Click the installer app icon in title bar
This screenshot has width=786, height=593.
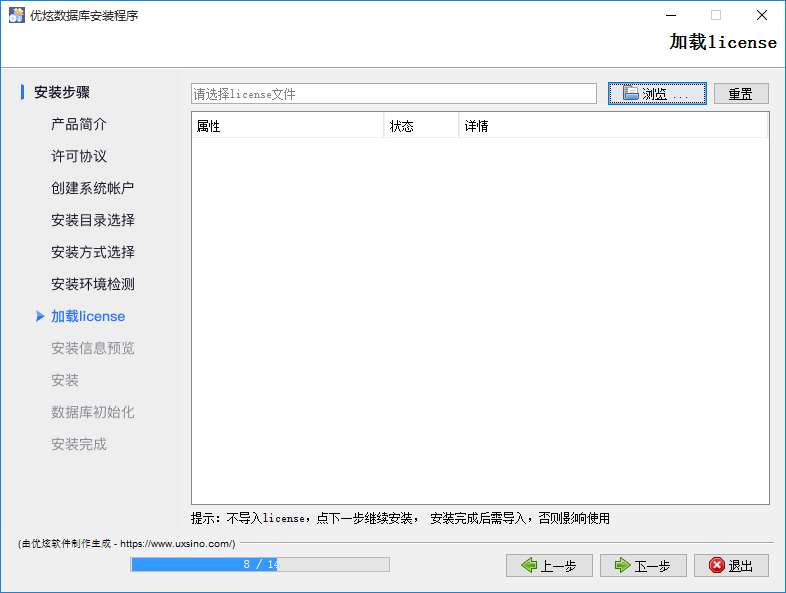click(x=16, y=16)
